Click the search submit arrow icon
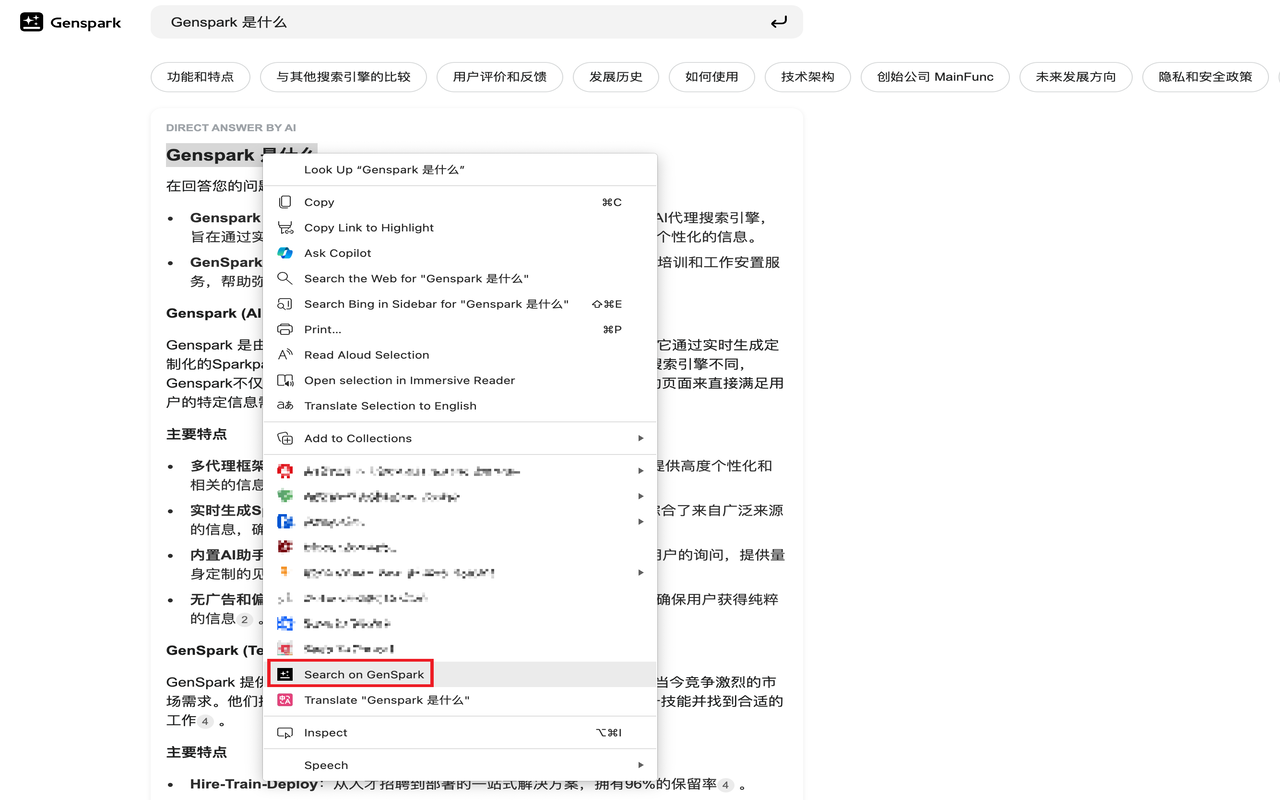This screenshot has width=1280, height=800. point(779,22)
